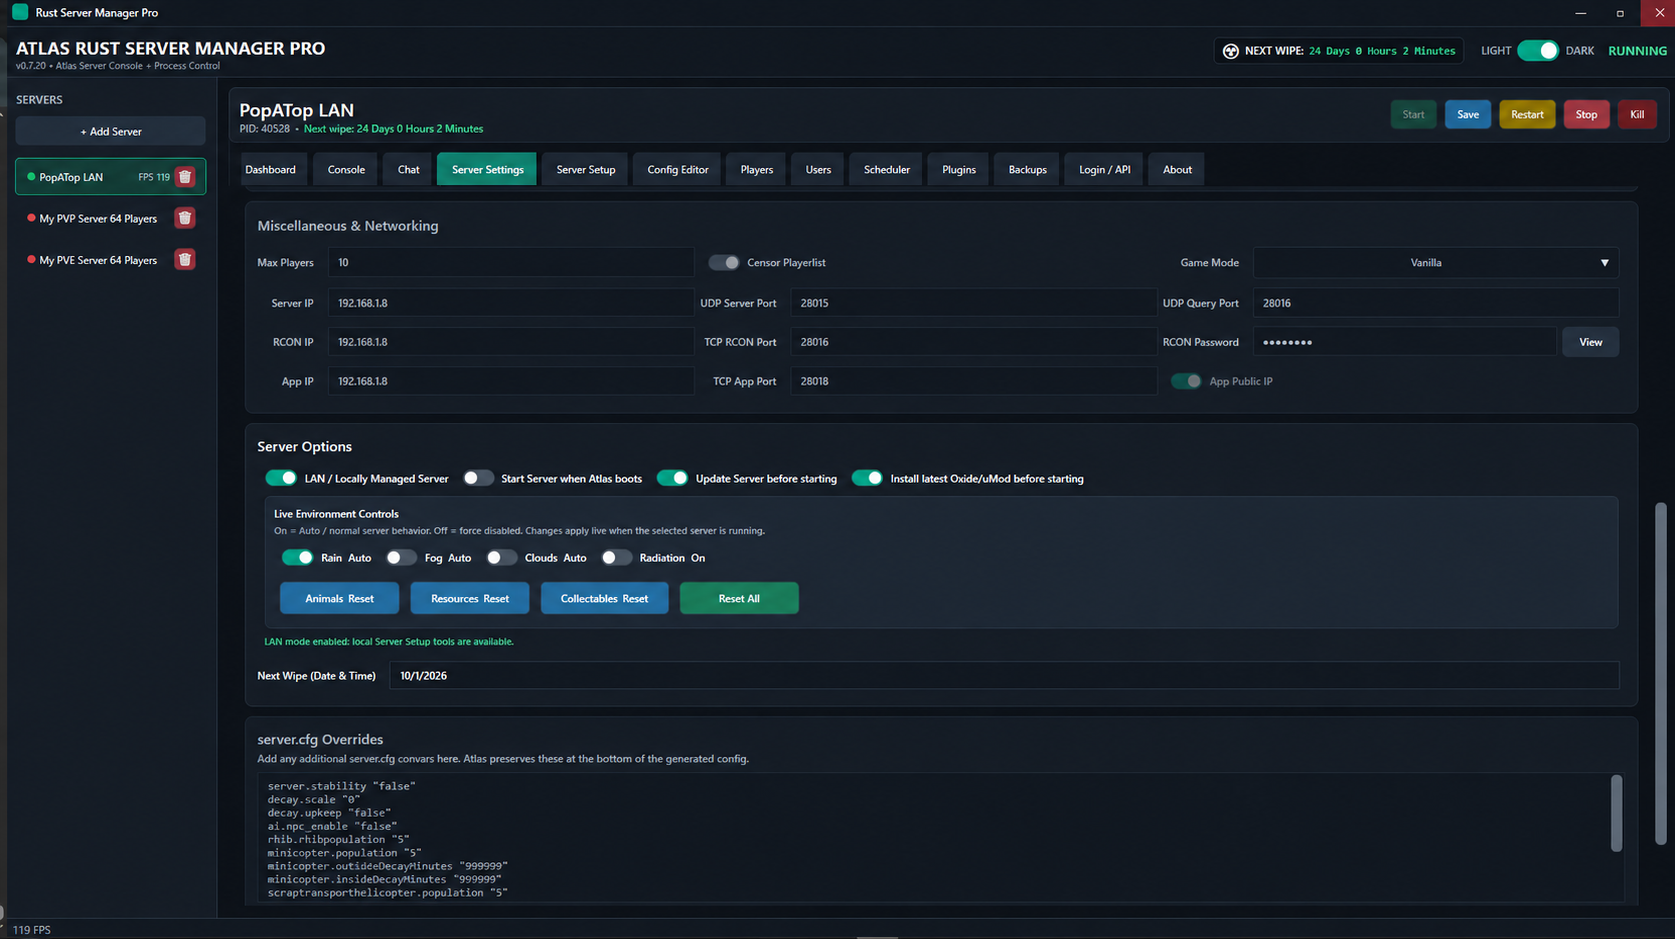The height and width of the screenshot is (939, 1675).
Task: Enable the Clouds Auto toggle
Action: point(501,558)
